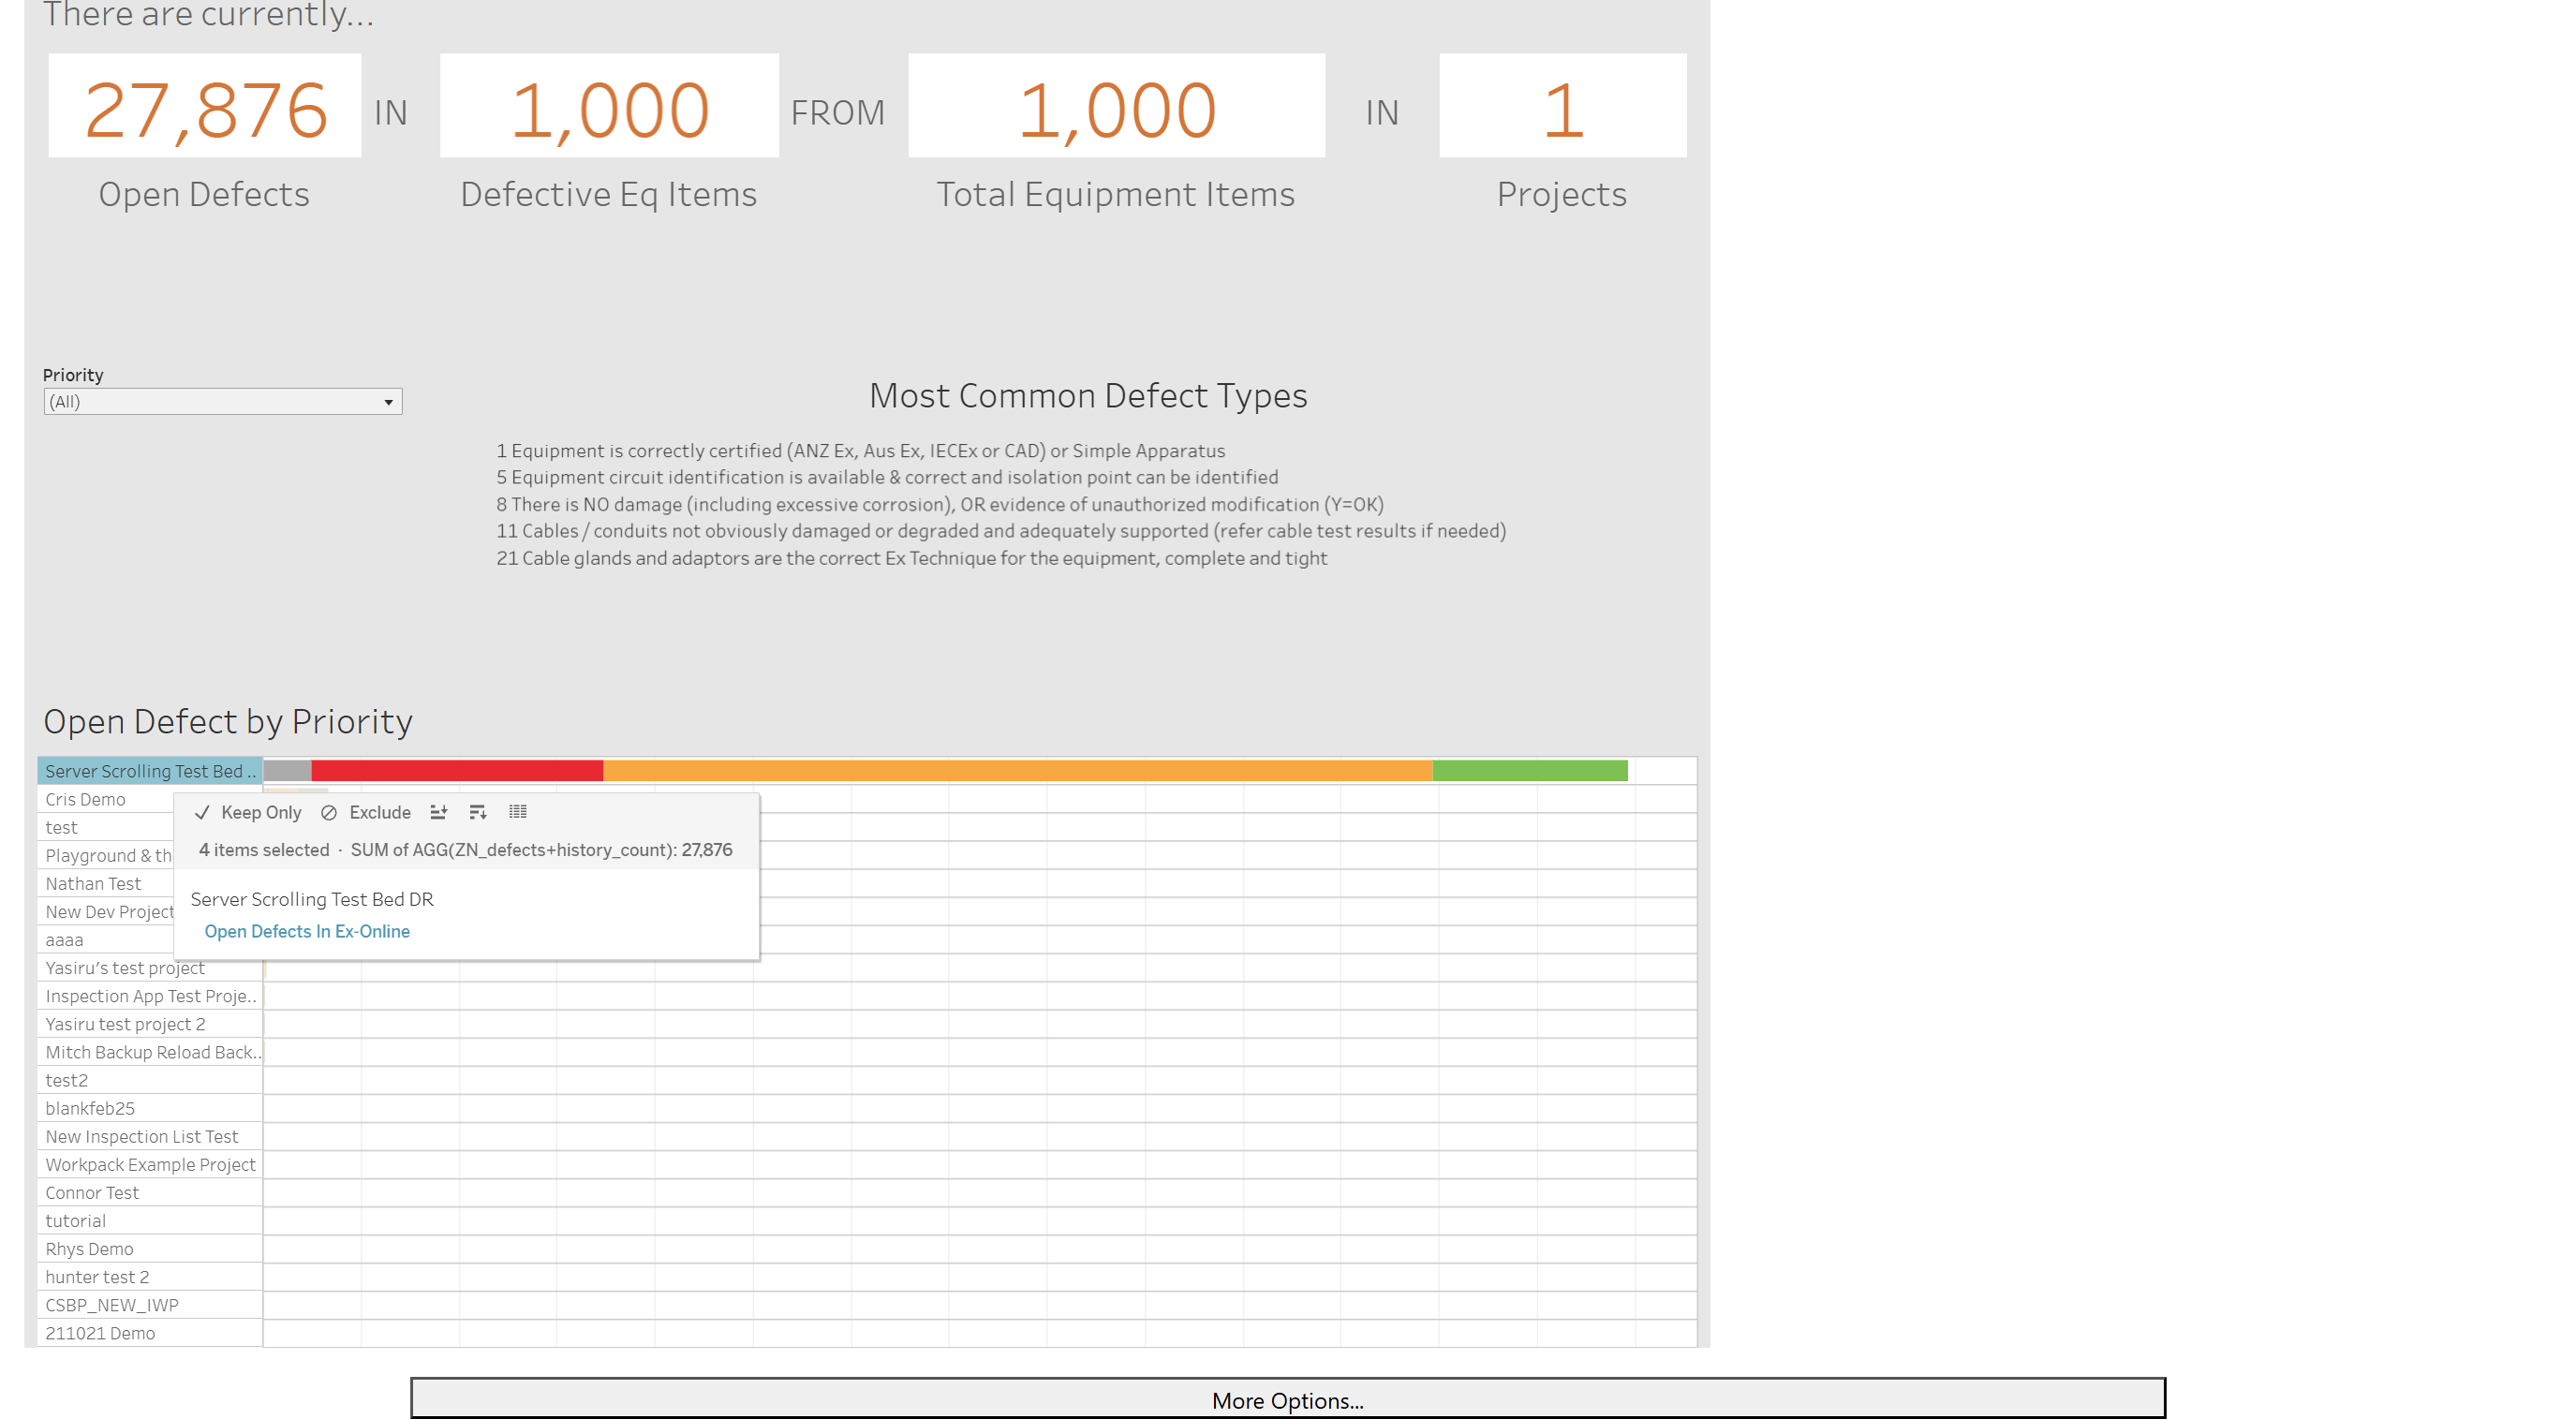Select the Mitch Backup Reload Backup row

150,1051
